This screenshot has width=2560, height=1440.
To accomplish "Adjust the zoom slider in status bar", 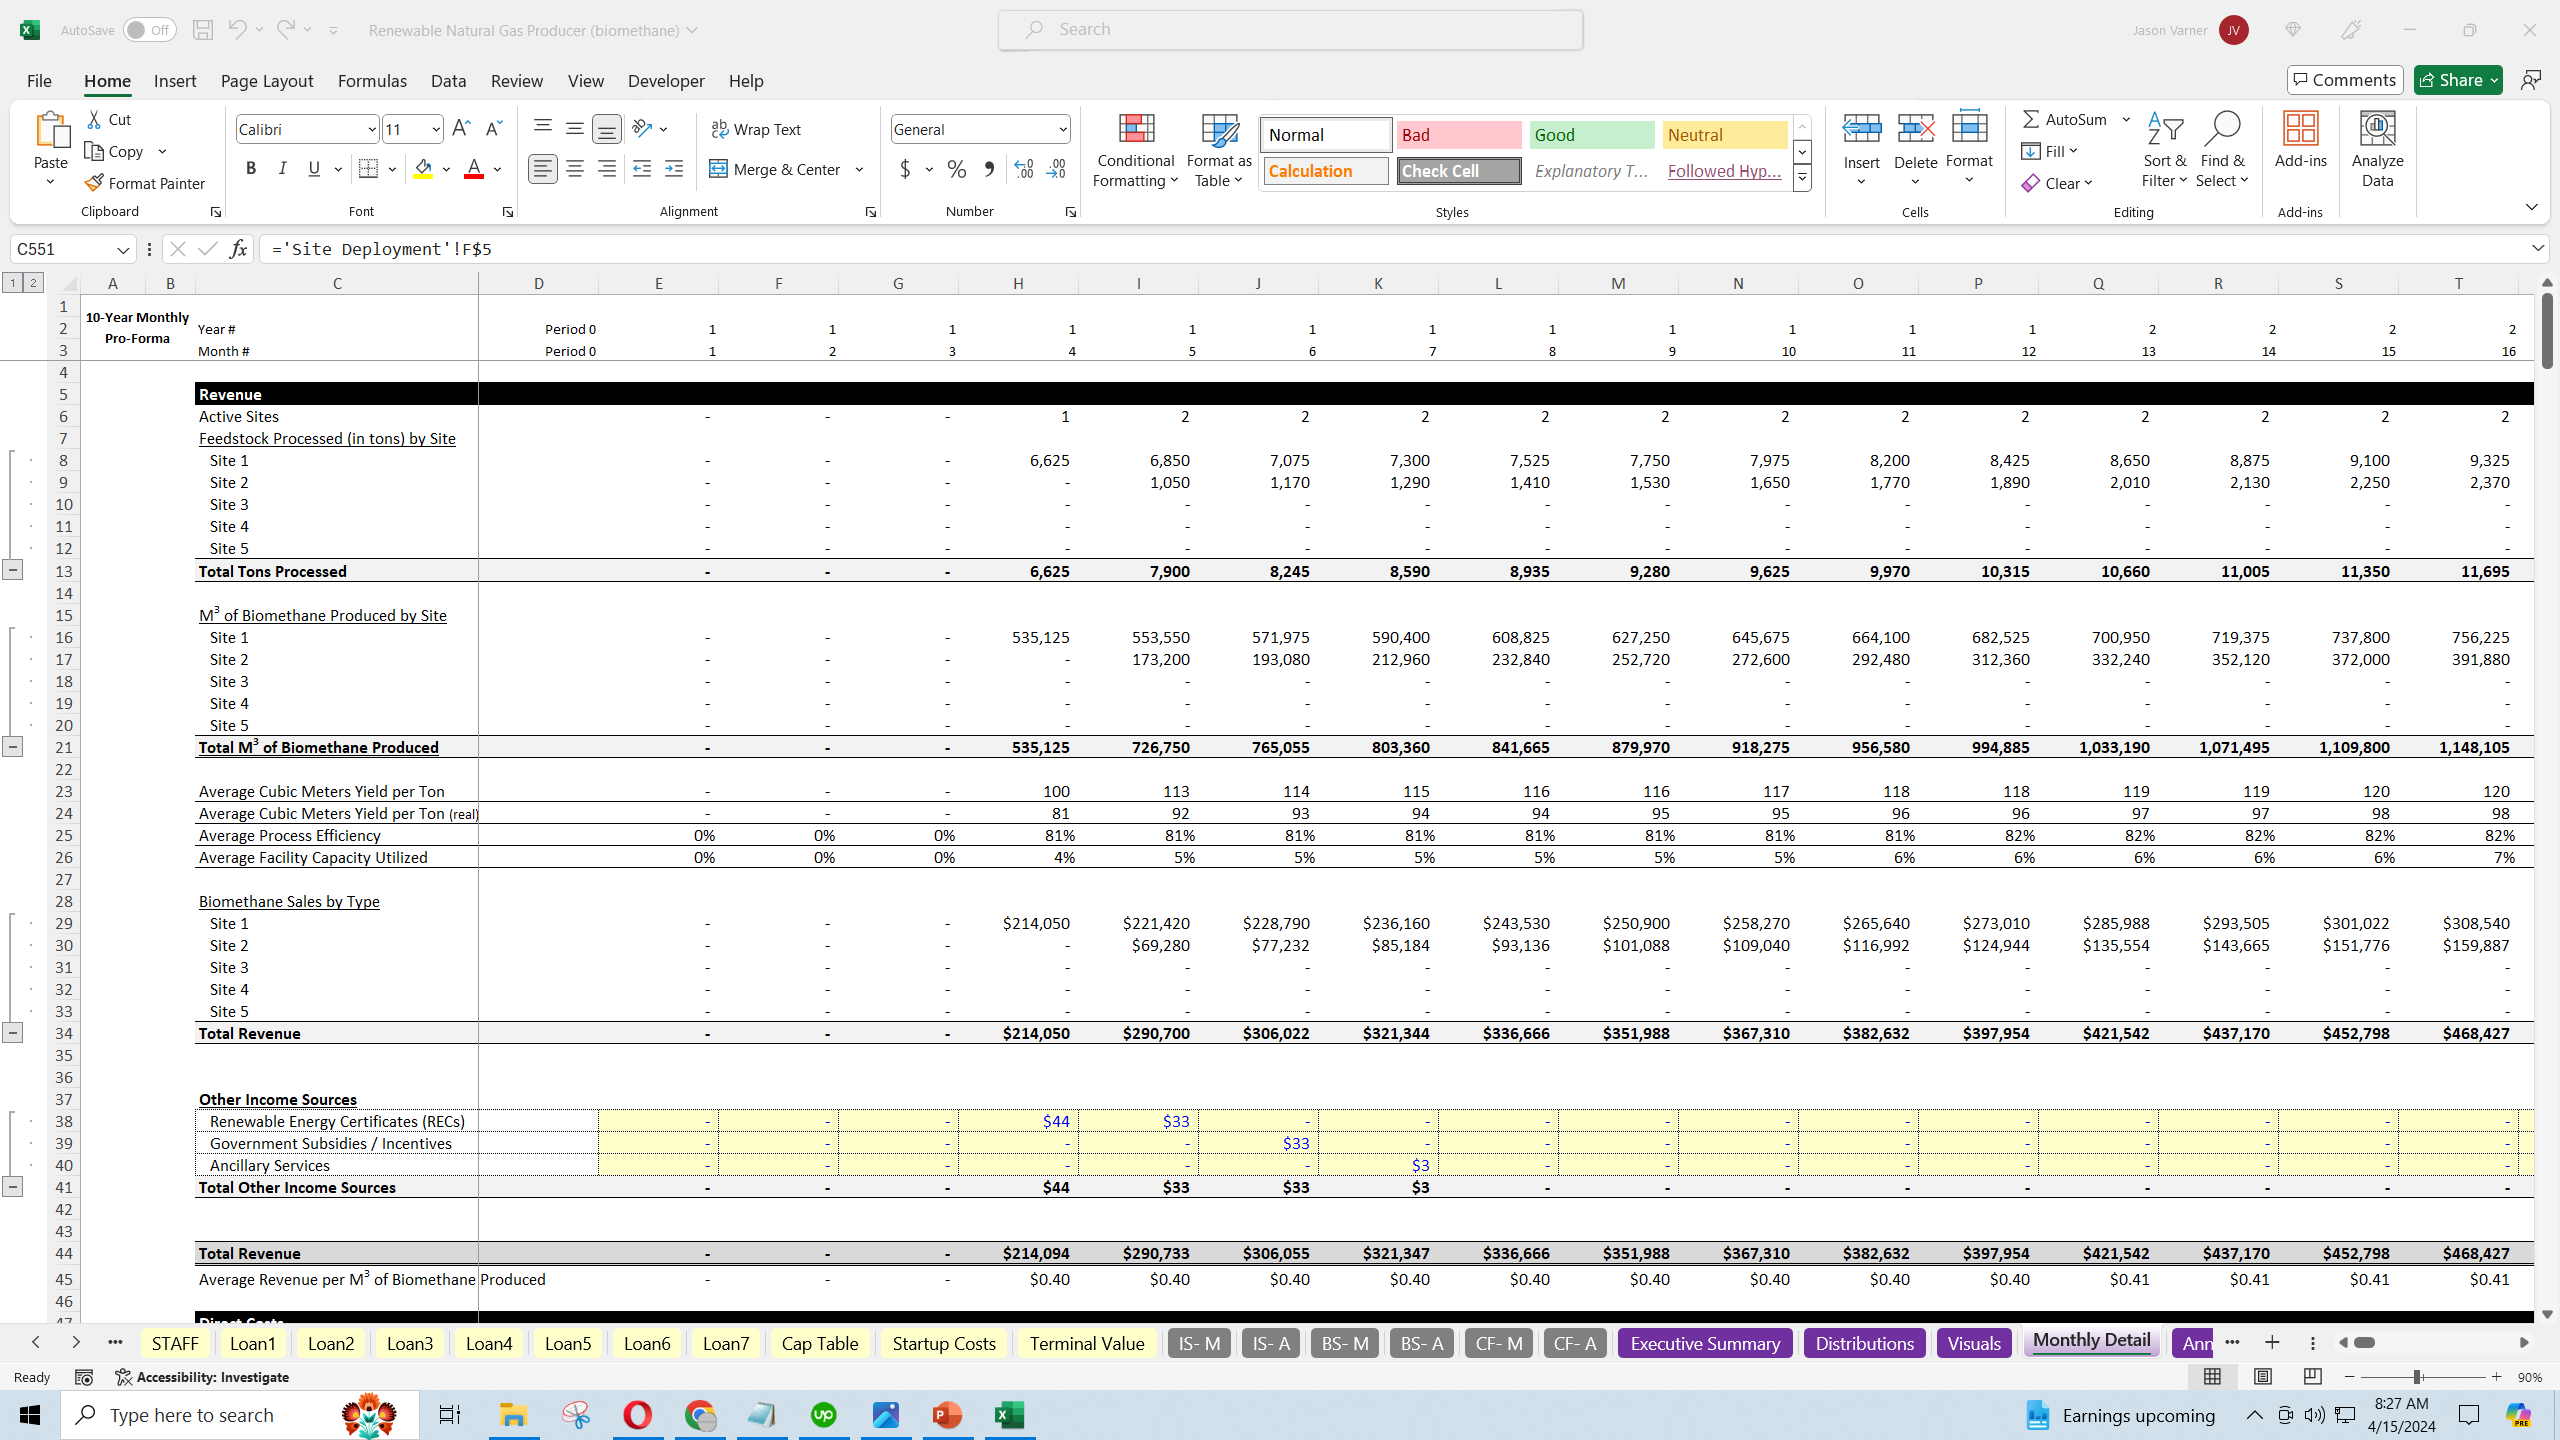I will point(2416,1377).
